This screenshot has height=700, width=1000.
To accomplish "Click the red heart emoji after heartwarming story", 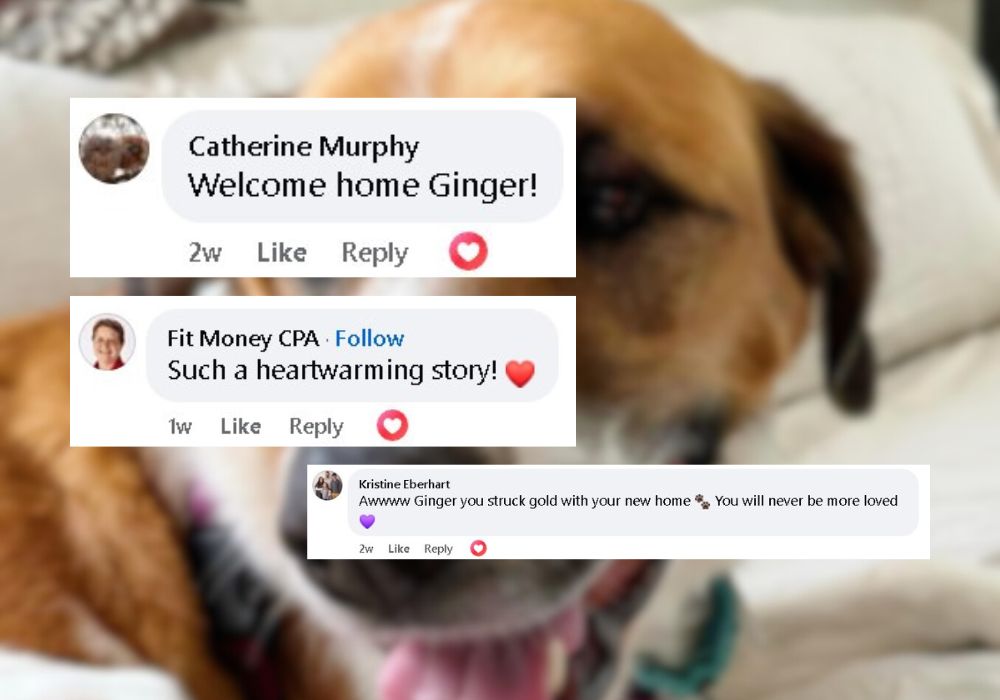I will point(520,373).
